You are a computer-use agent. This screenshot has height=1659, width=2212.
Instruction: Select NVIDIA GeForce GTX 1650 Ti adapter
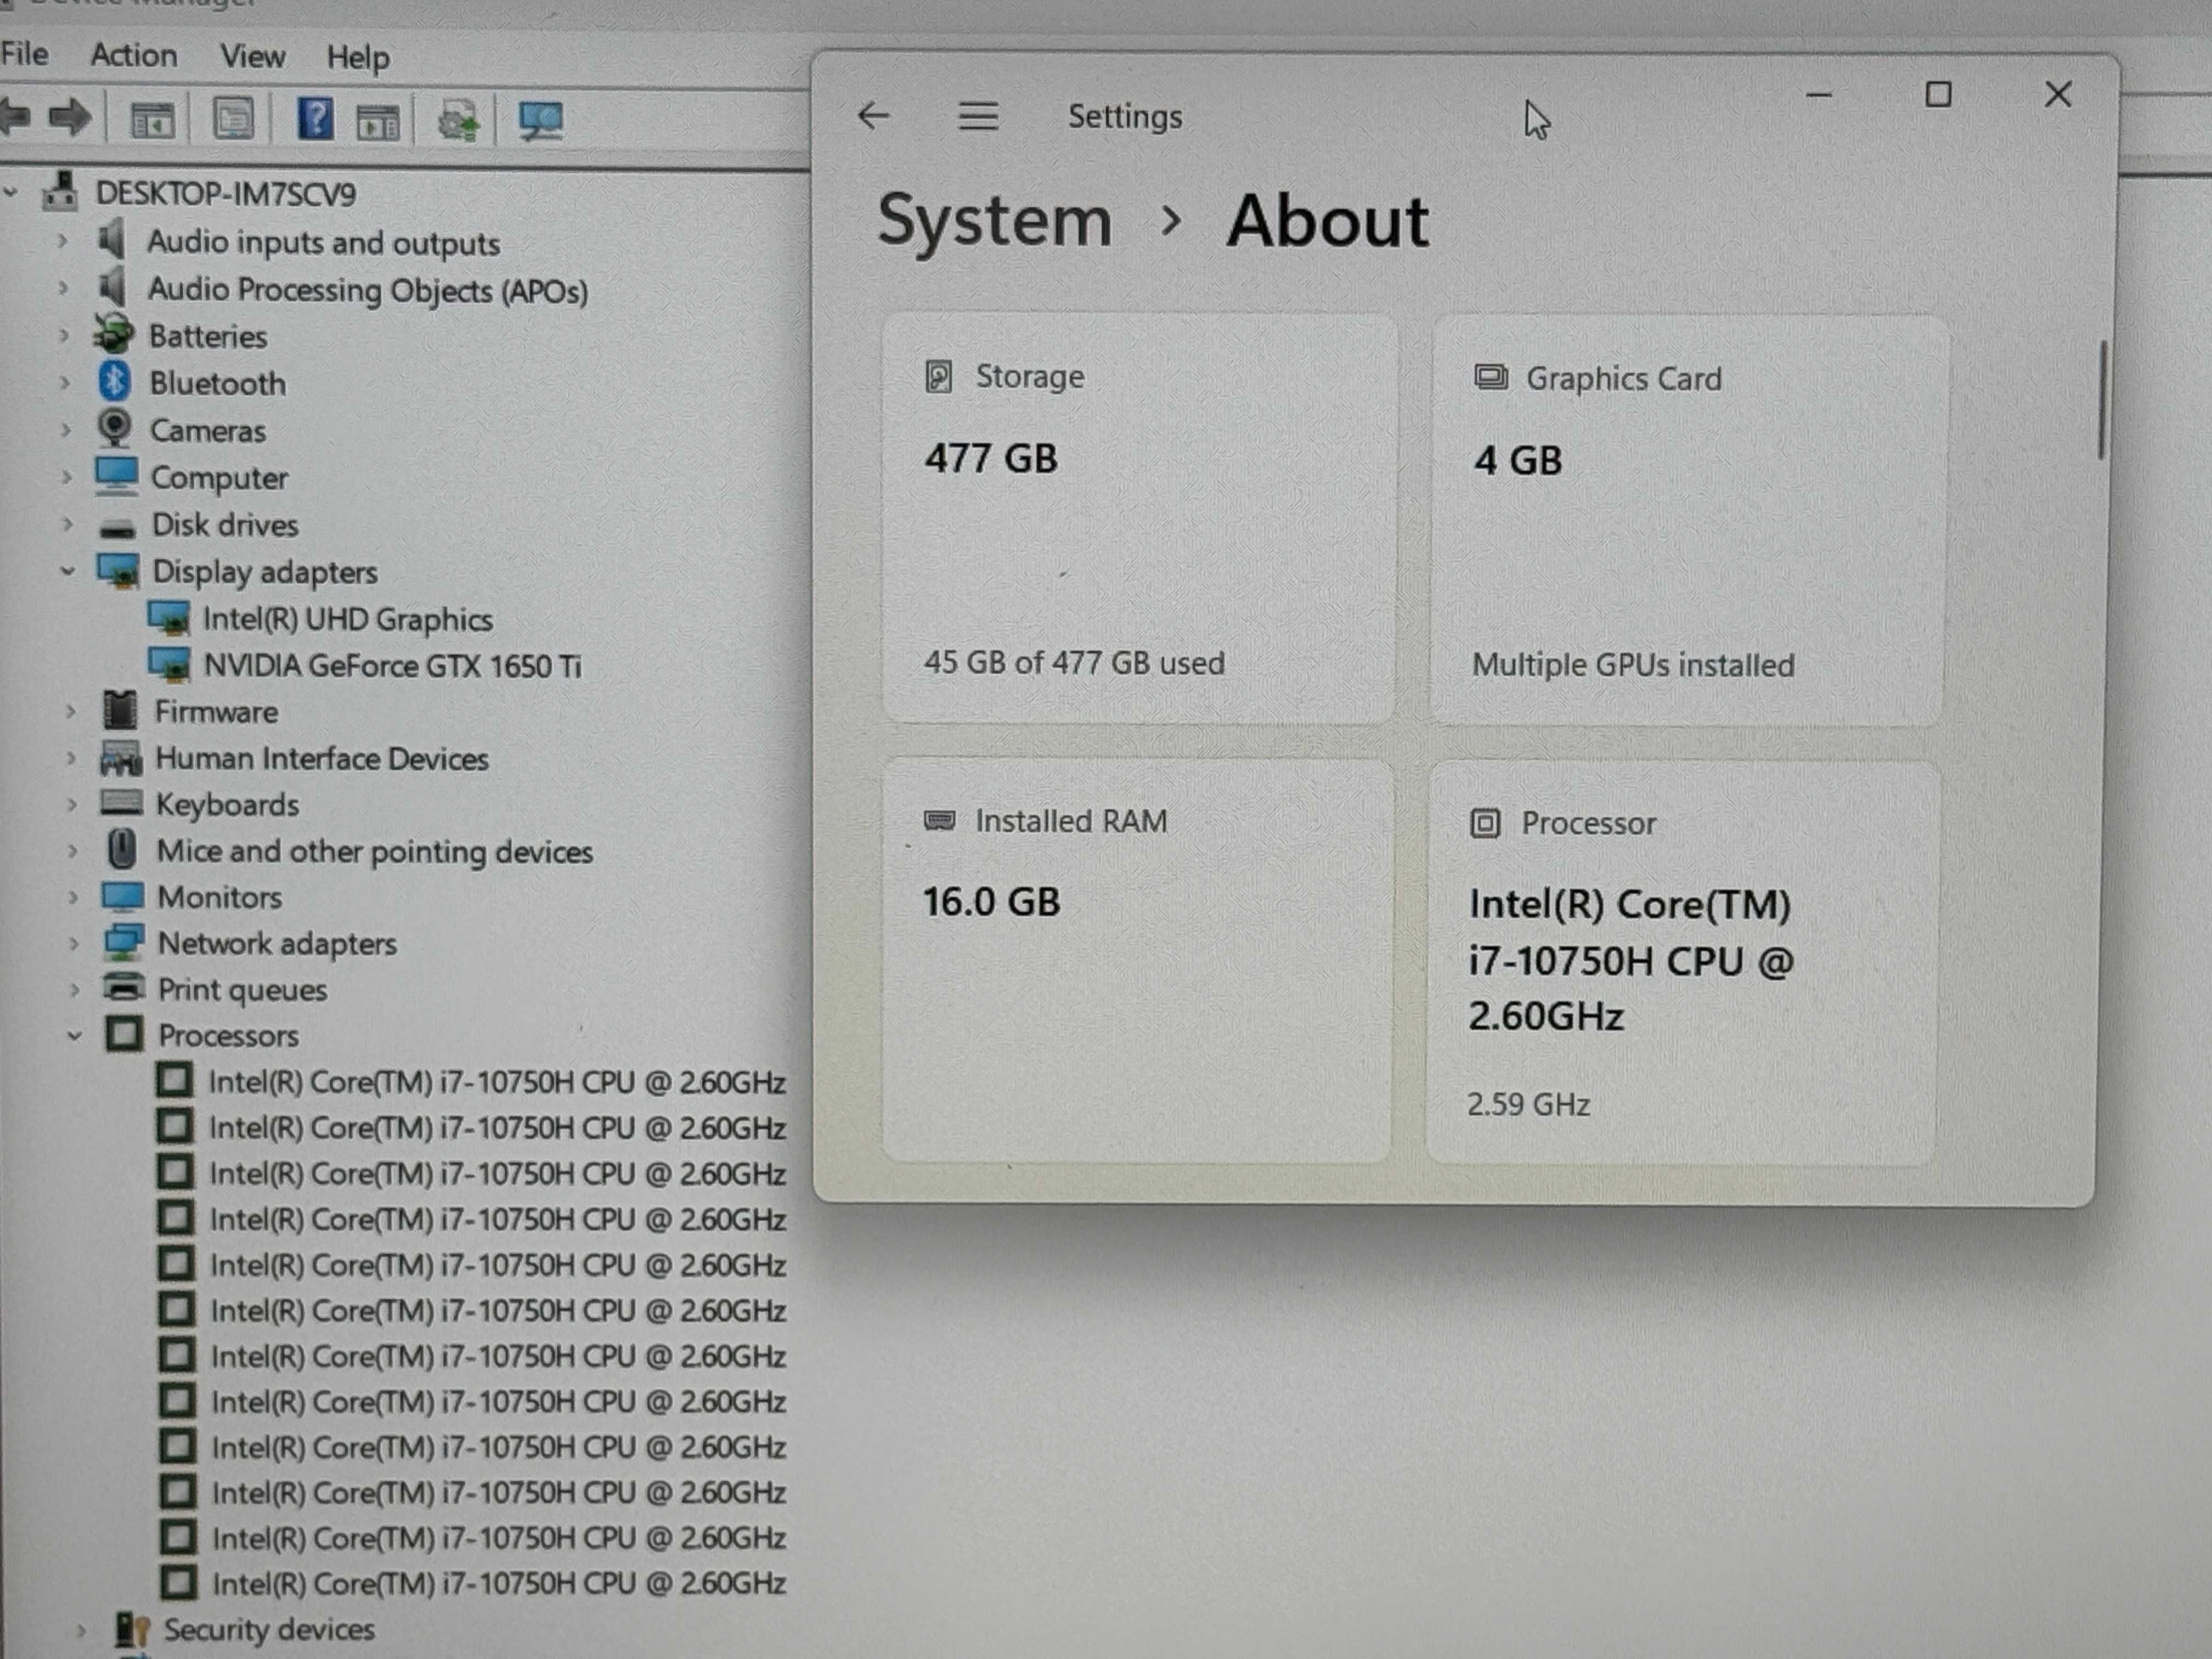(x=393, y=666)
